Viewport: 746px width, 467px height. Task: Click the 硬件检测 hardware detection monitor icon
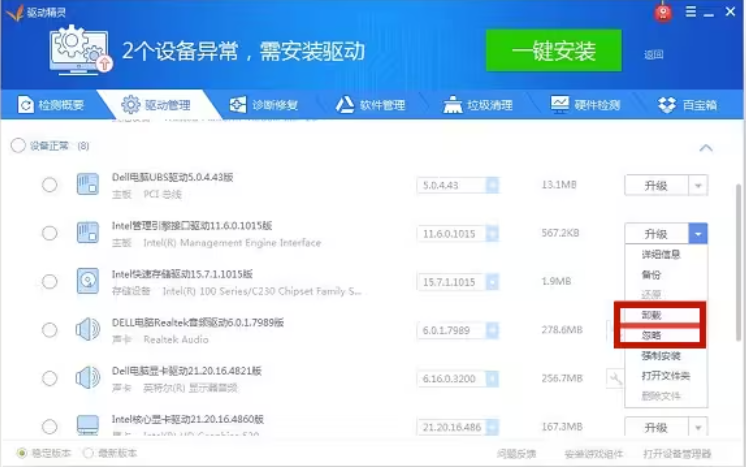[x=558, y=105]
